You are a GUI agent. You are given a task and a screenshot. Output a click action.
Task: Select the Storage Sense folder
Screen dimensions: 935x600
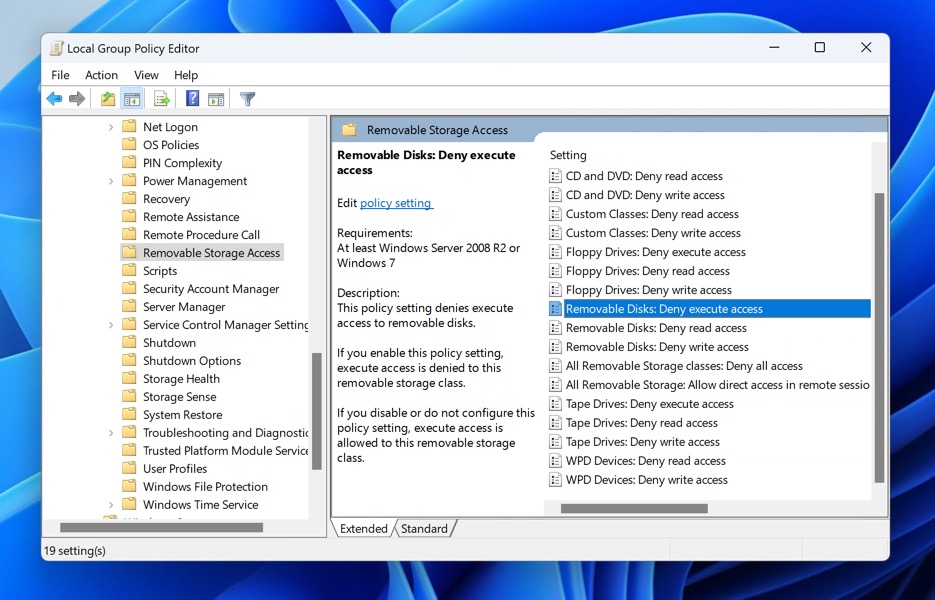(x=179, y=397)
